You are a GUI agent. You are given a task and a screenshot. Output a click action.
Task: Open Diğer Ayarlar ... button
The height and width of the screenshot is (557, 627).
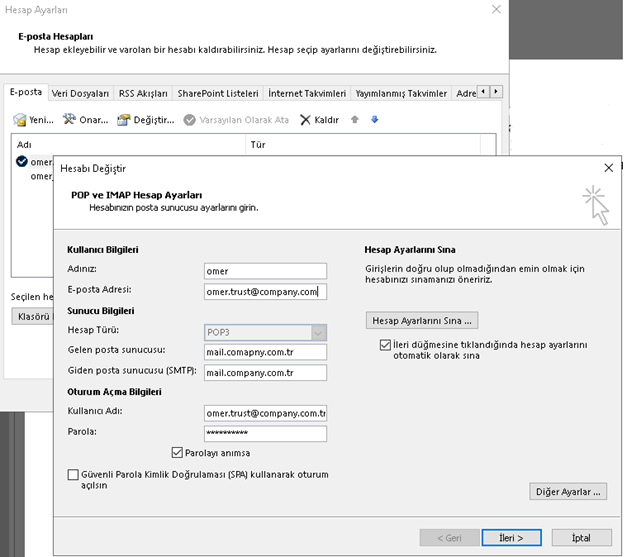(568, 491)
